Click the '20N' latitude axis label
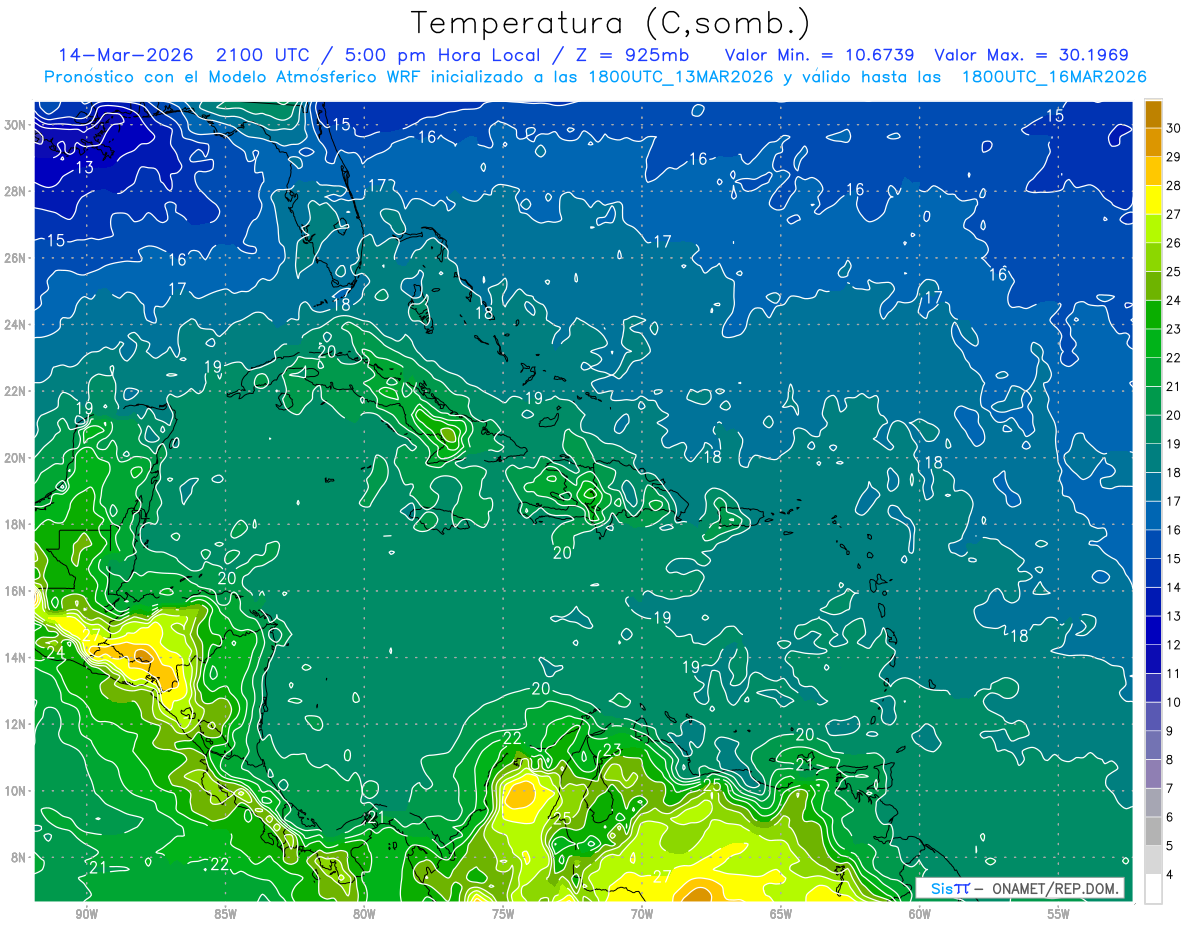Viewport: 1200px width, 927px height. 16,457
